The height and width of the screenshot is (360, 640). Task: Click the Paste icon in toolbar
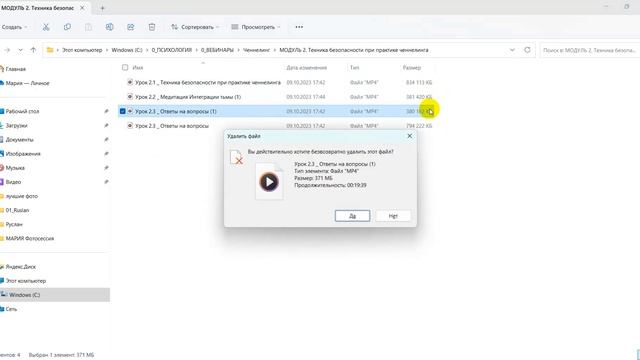[x=88, y=27]
